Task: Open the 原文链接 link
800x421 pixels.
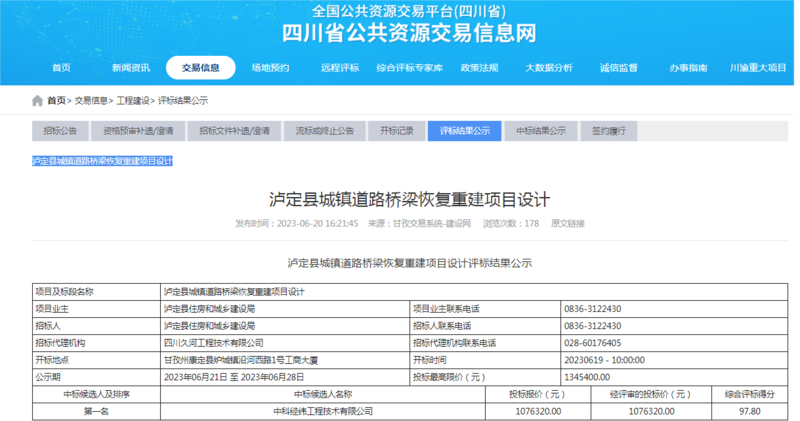Action: (x=567, y=224)
